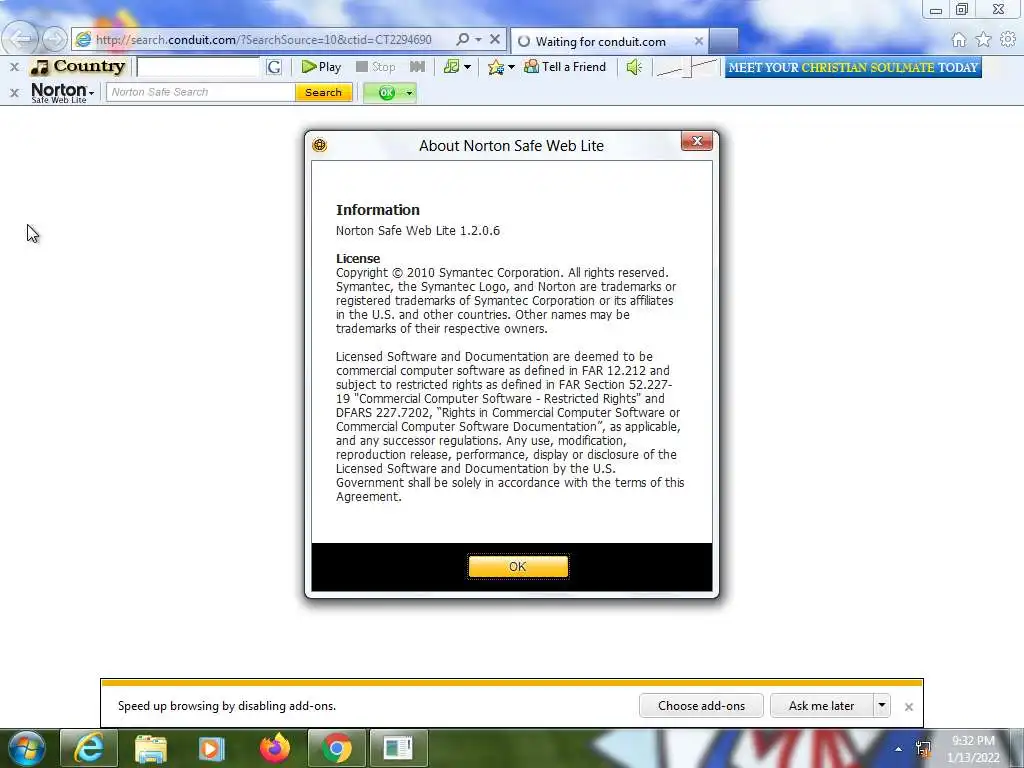Click Tell a Friend
This screenshot has width=1024, height=768.
tap(565, 67)
